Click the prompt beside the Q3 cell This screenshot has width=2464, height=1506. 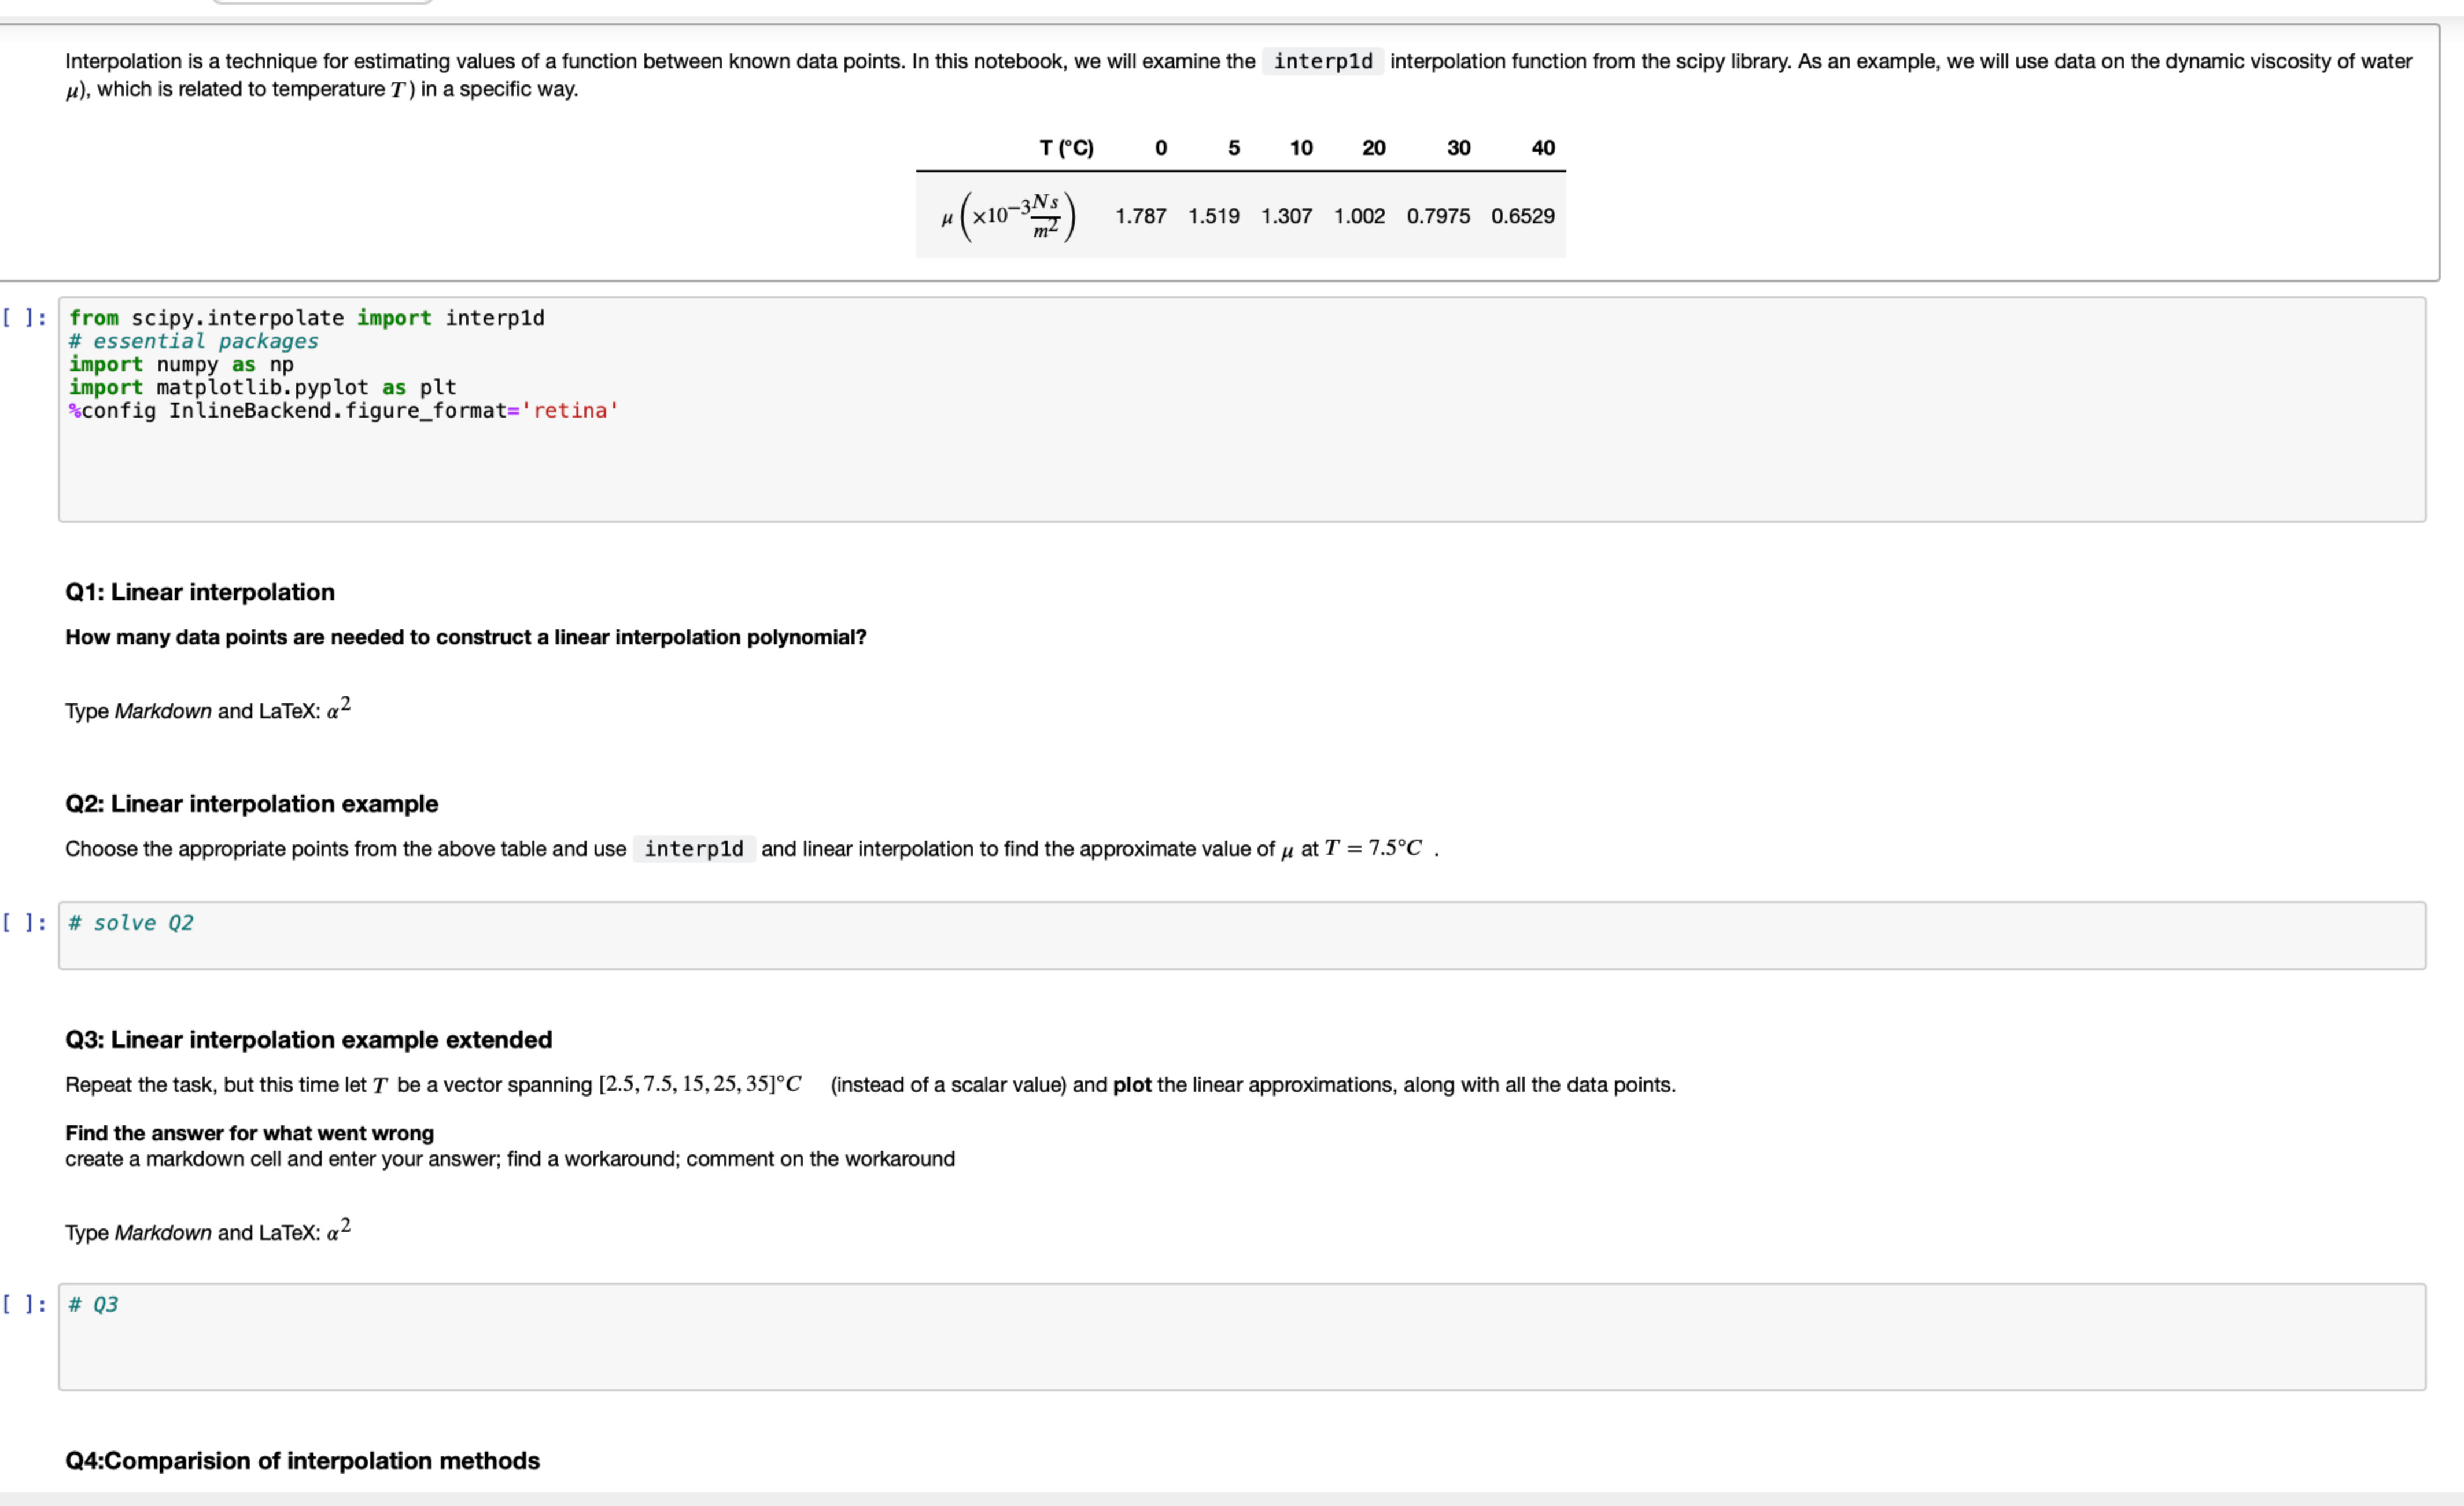click(x=24, y=1304)
